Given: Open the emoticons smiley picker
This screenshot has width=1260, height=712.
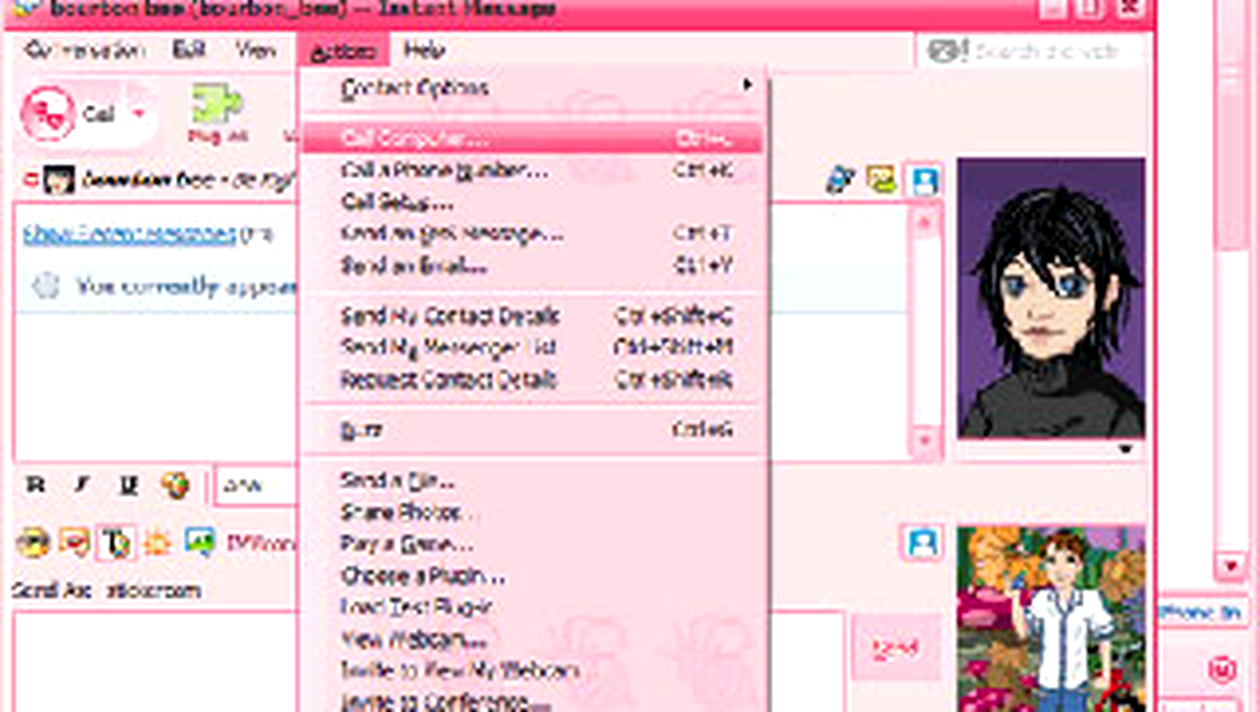Looking at the screenshot, I should (x=33, y=542).
